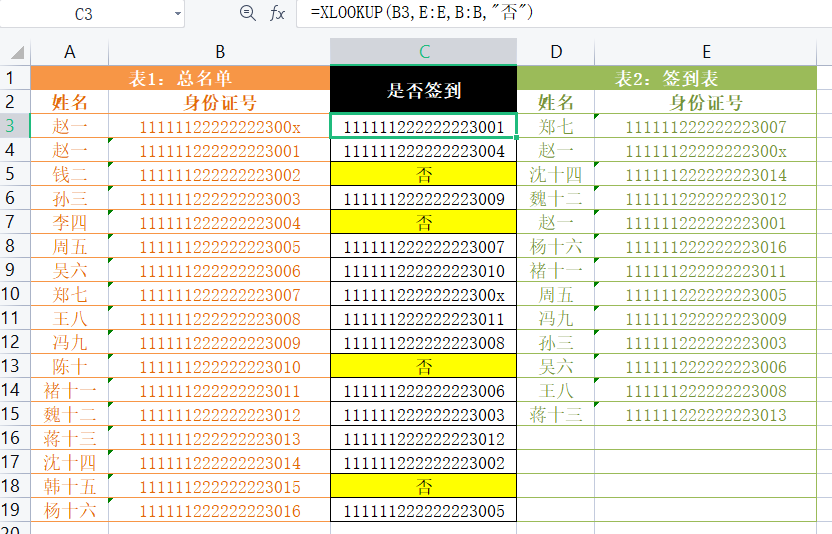Select cell A11 containing 王八

coord(70,318)
